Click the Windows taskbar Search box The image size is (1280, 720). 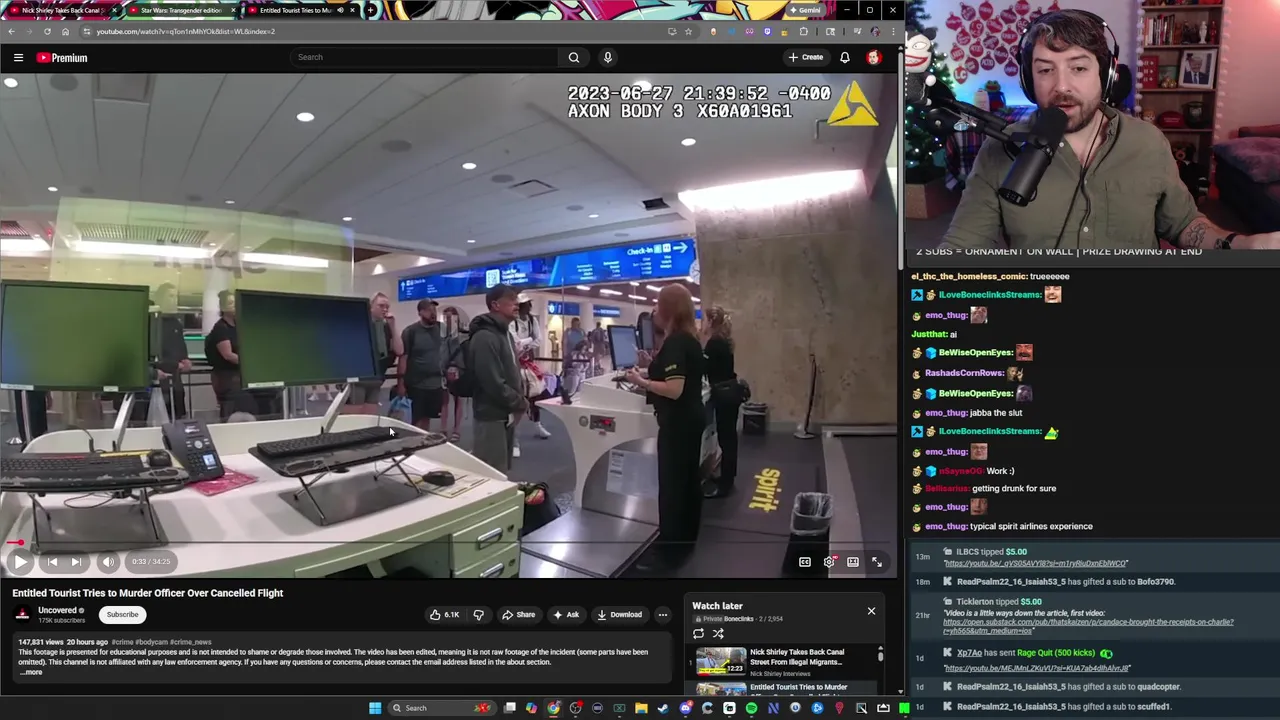pos(440,708)
